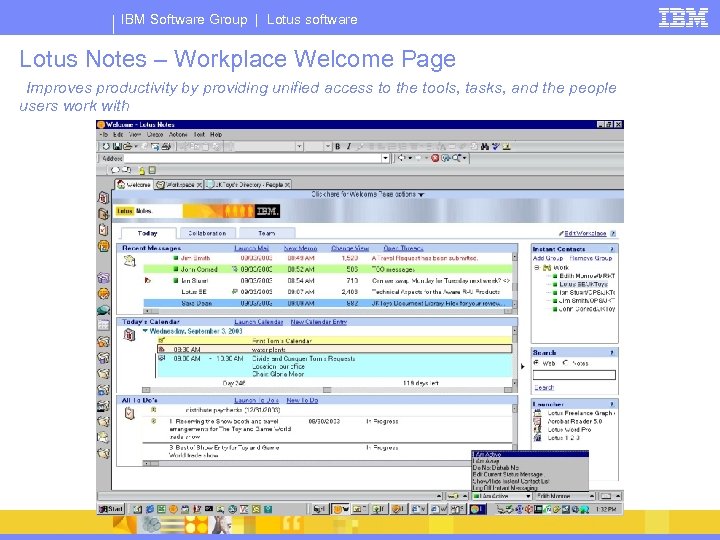The image size is (720, 540).
Task: Click the help icon beside Edit Workplace
Action: [613, 234]
